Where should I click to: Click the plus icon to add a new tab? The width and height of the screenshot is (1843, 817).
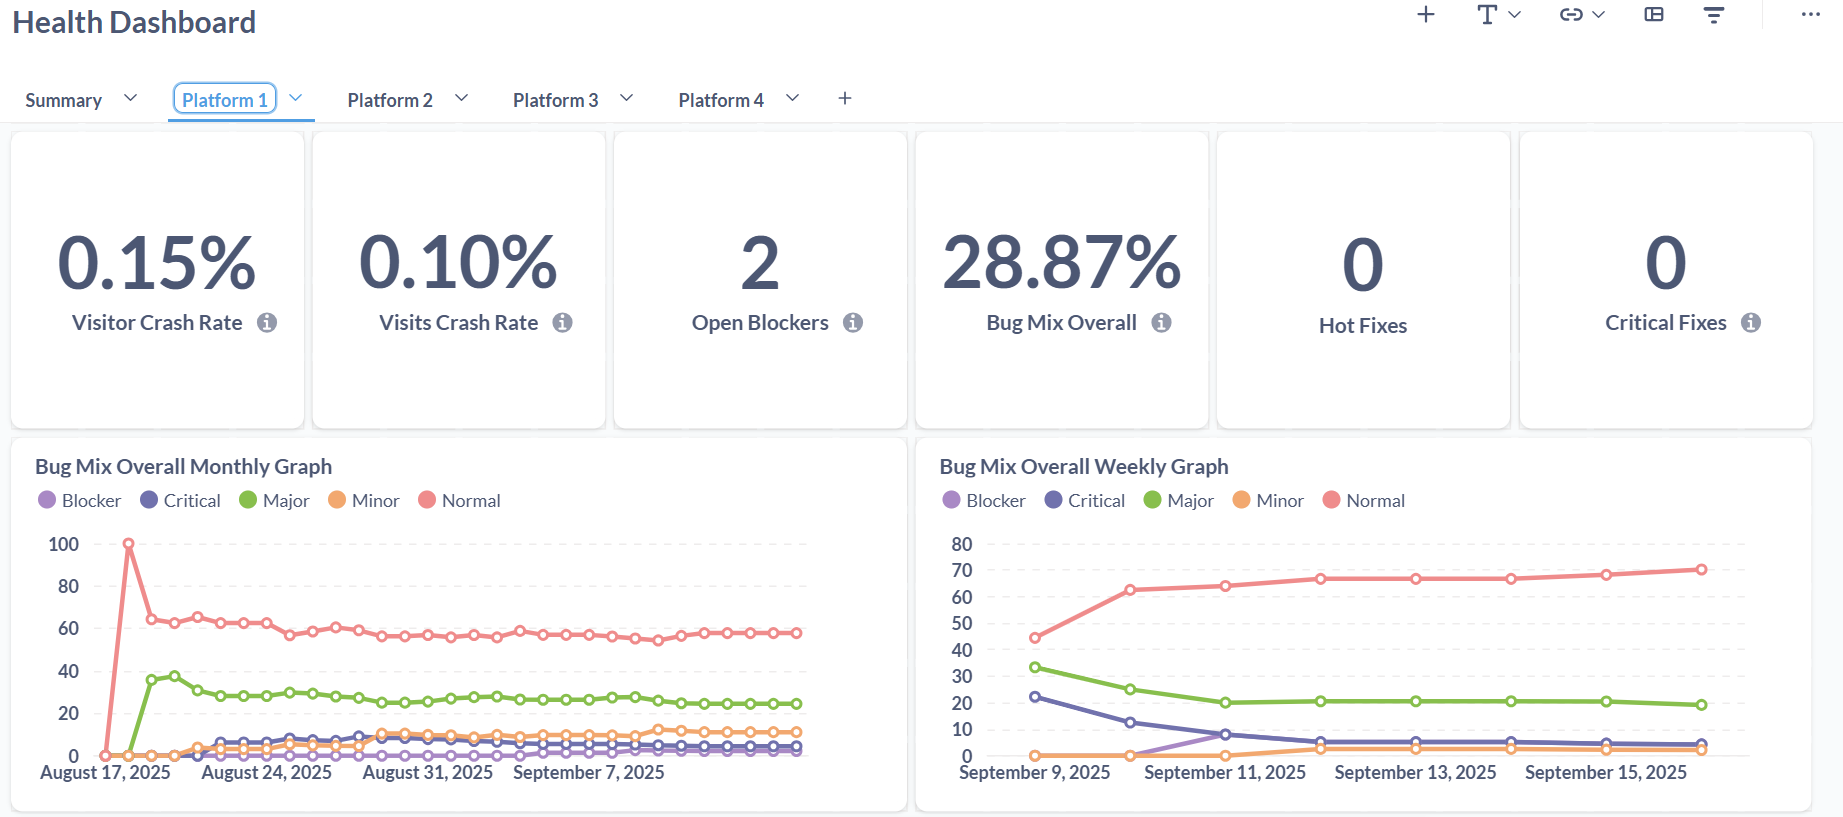coord(845,98)
